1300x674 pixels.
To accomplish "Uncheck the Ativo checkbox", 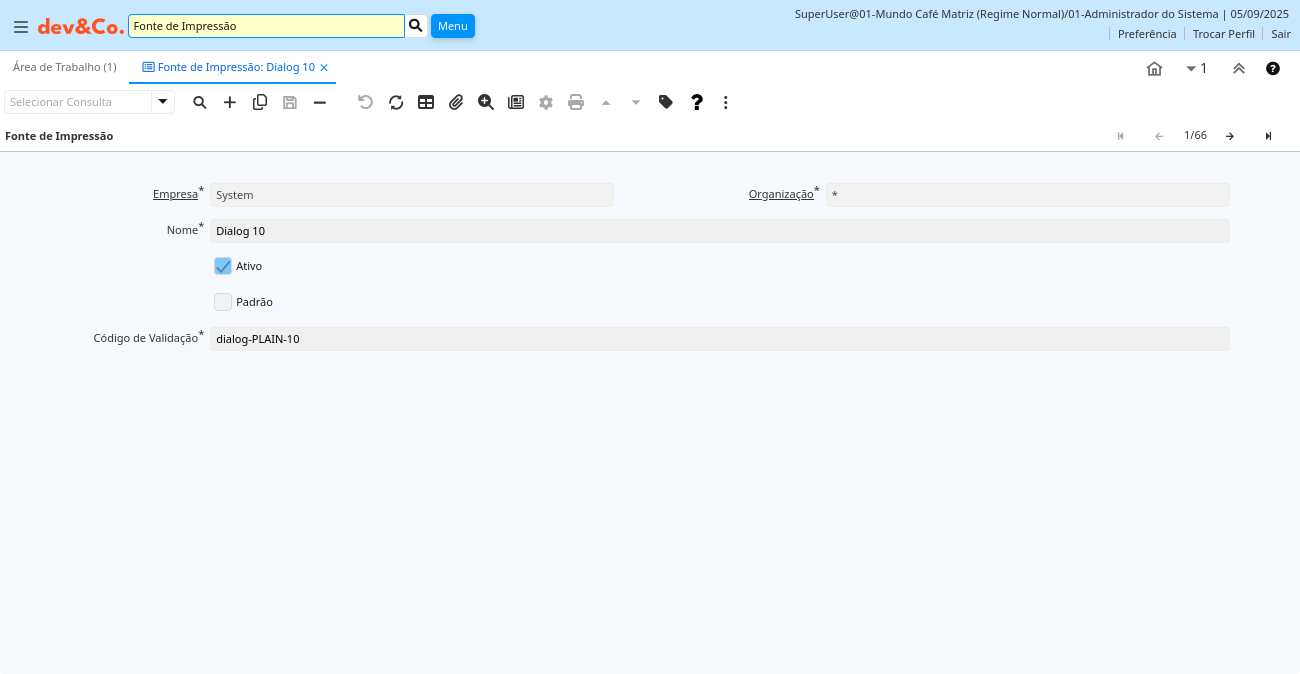I will pos(223,266).
